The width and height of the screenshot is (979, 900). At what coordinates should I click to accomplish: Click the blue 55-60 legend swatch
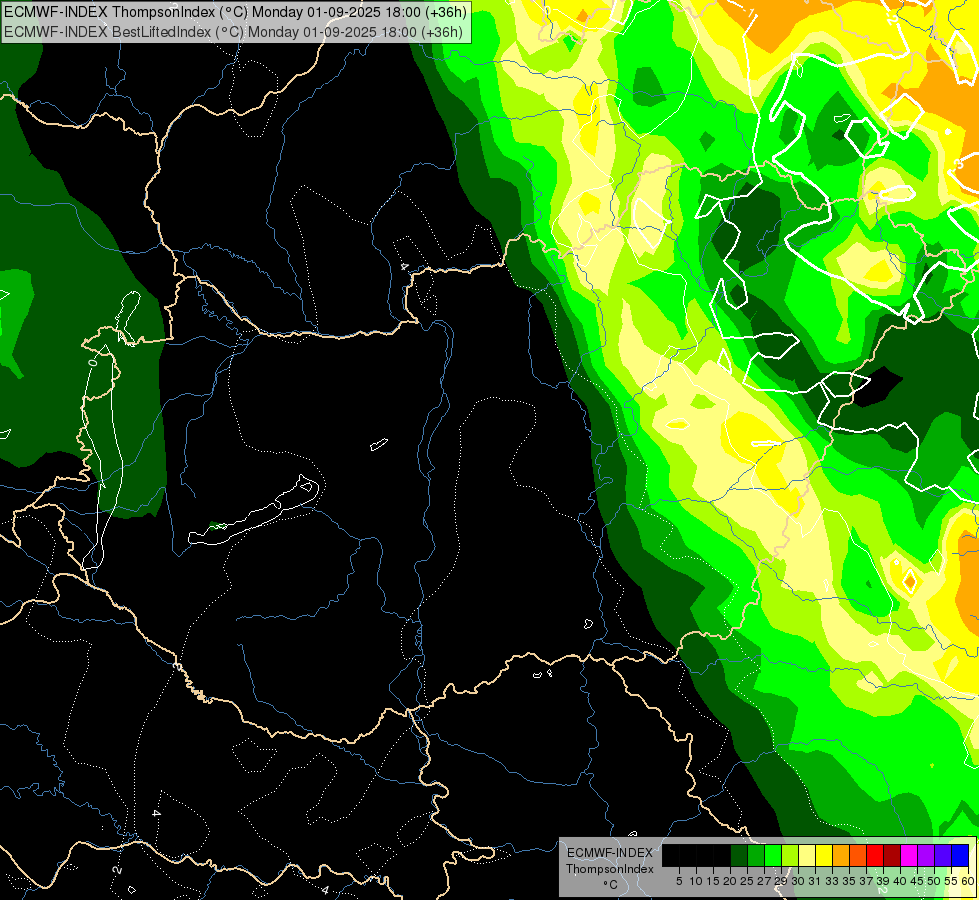click(960, 856)
